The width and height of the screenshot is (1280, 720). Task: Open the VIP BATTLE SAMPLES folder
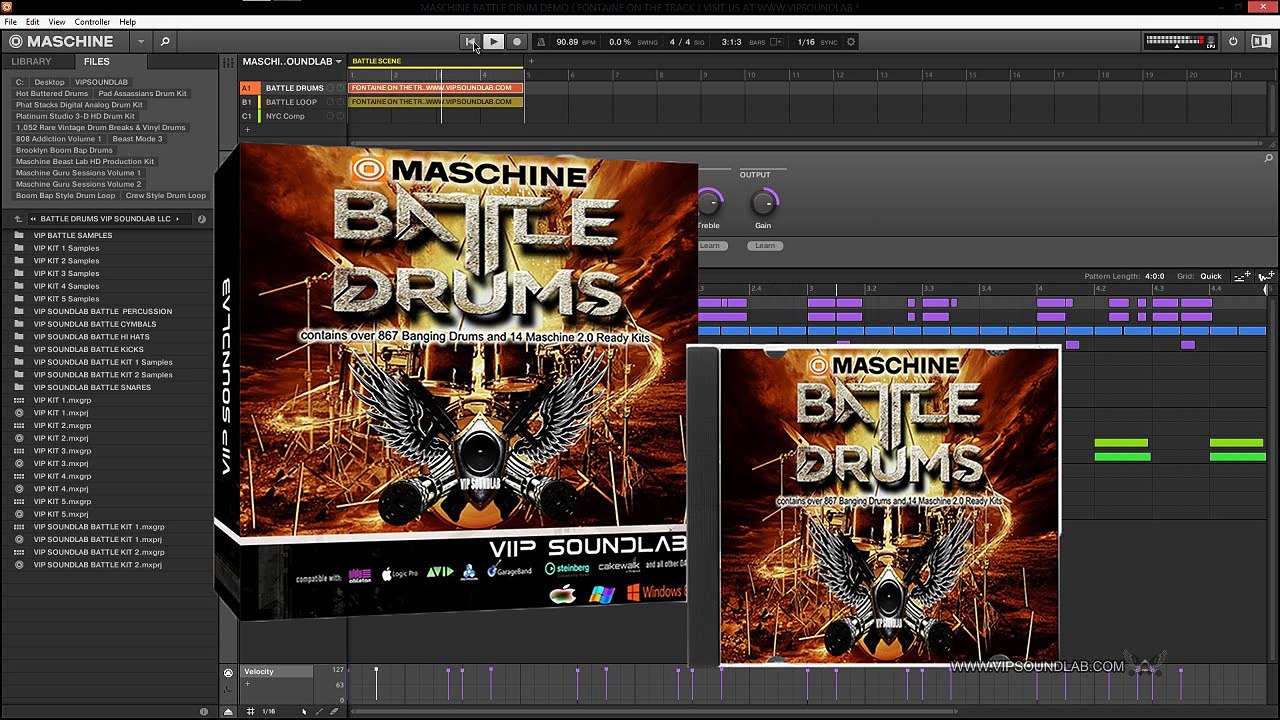click(x=73, y=236)
